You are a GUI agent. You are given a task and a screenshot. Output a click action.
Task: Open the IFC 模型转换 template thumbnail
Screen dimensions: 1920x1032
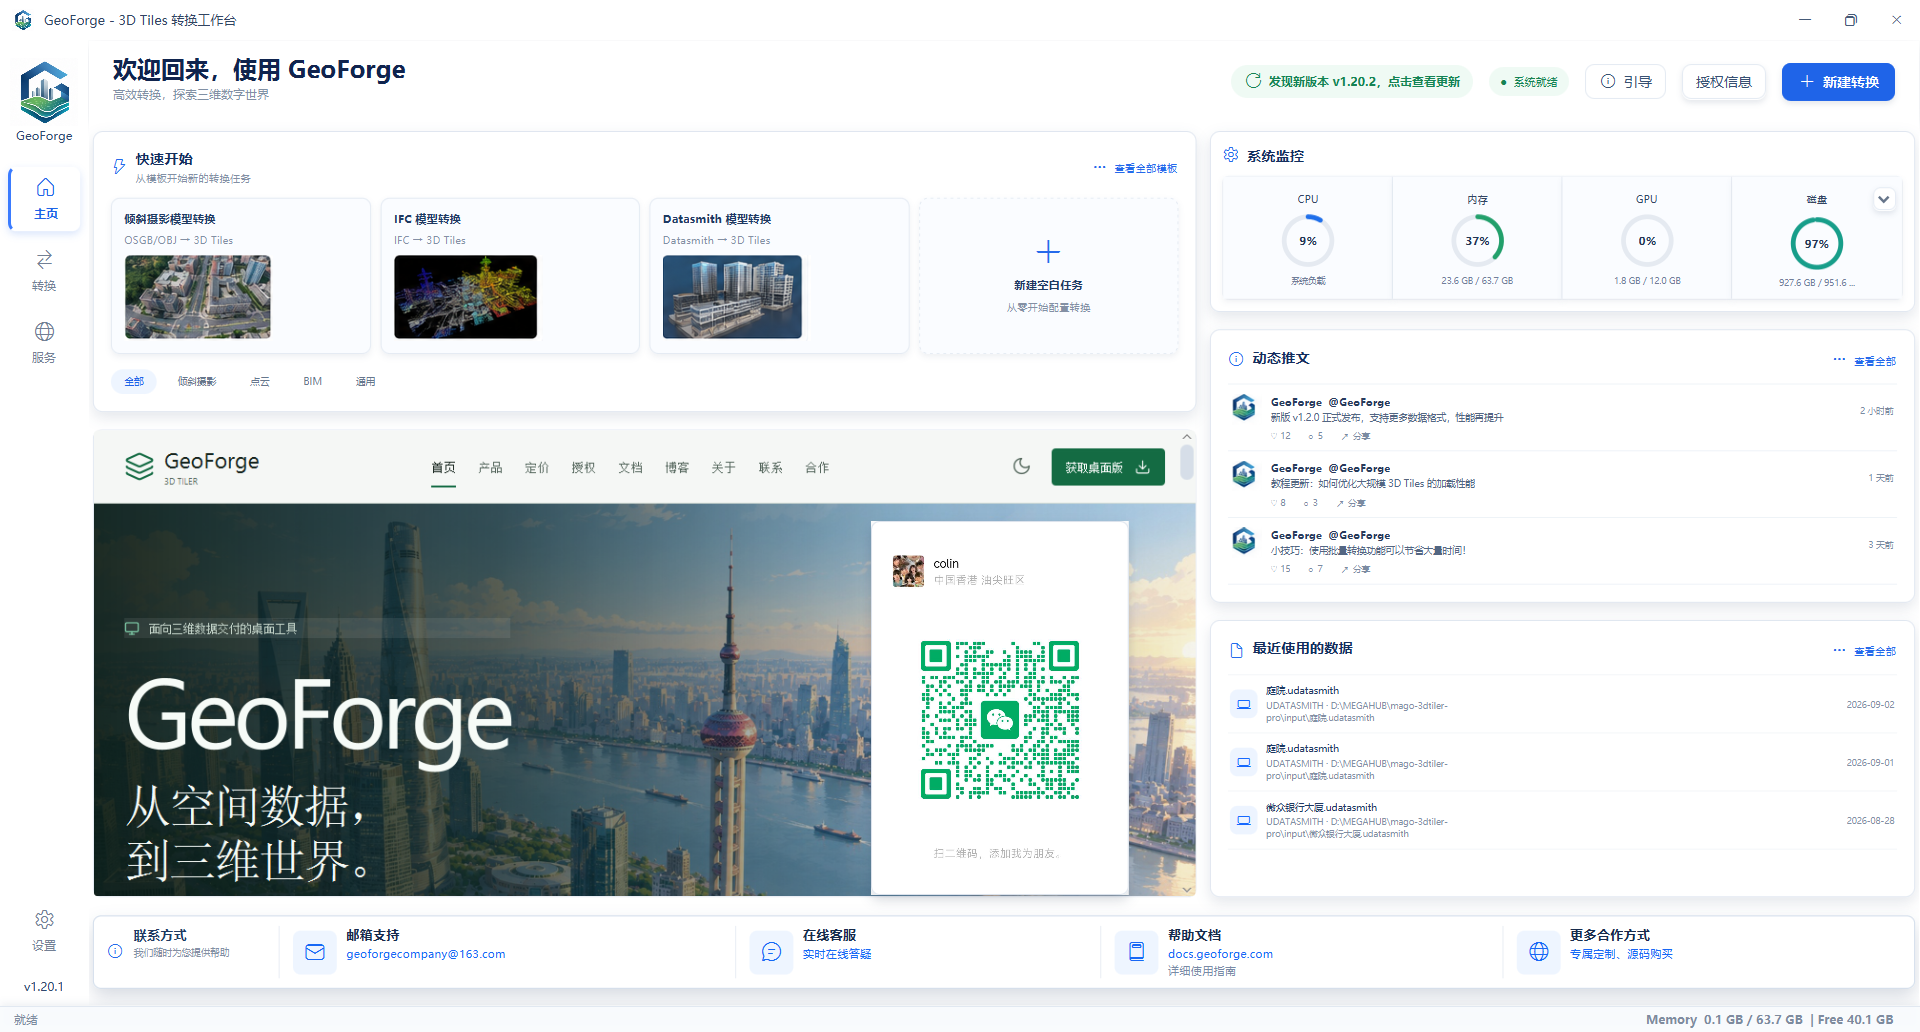(465, 296)
